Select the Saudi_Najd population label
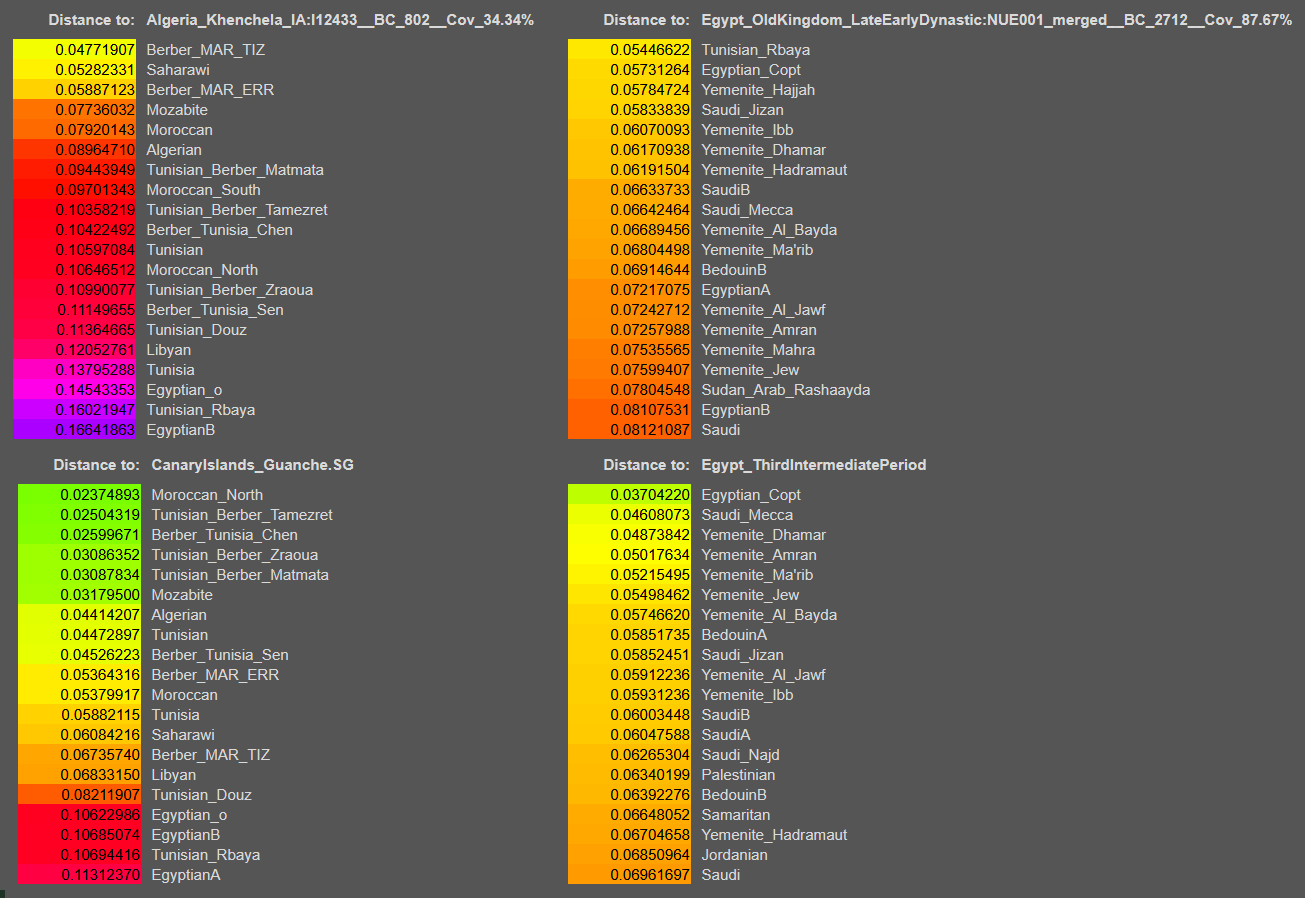 coord(740,755)
